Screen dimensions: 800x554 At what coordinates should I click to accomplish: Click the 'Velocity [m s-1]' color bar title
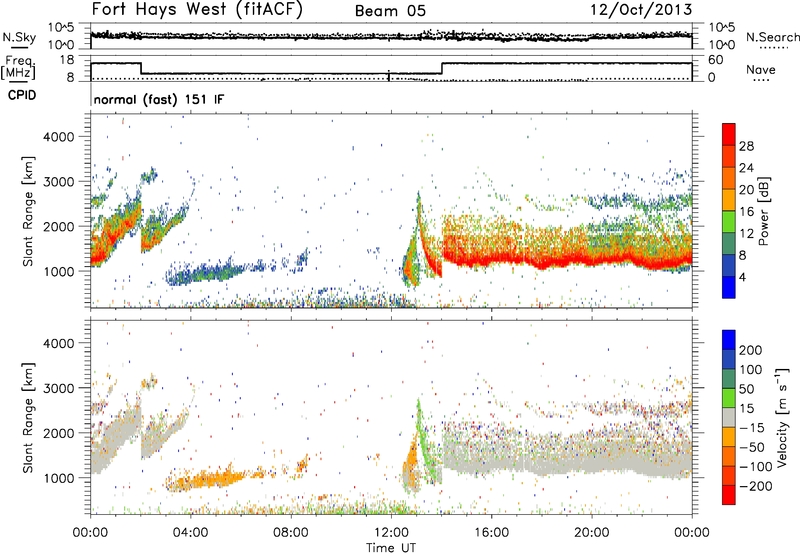(782, 417)
